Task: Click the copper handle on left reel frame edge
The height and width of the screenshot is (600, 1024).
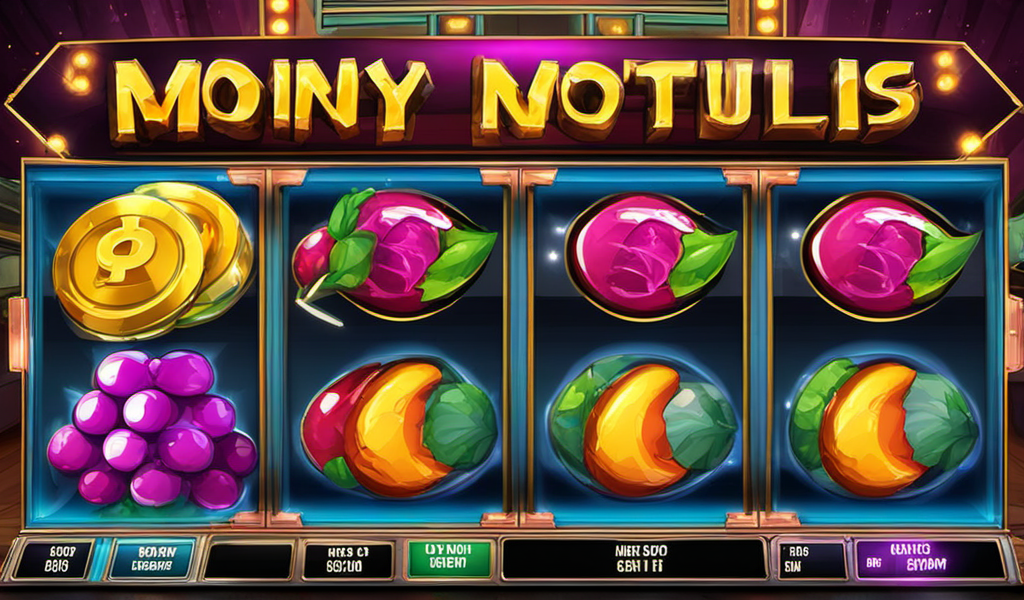Action: pyautogui.click(x=17, y=334)
